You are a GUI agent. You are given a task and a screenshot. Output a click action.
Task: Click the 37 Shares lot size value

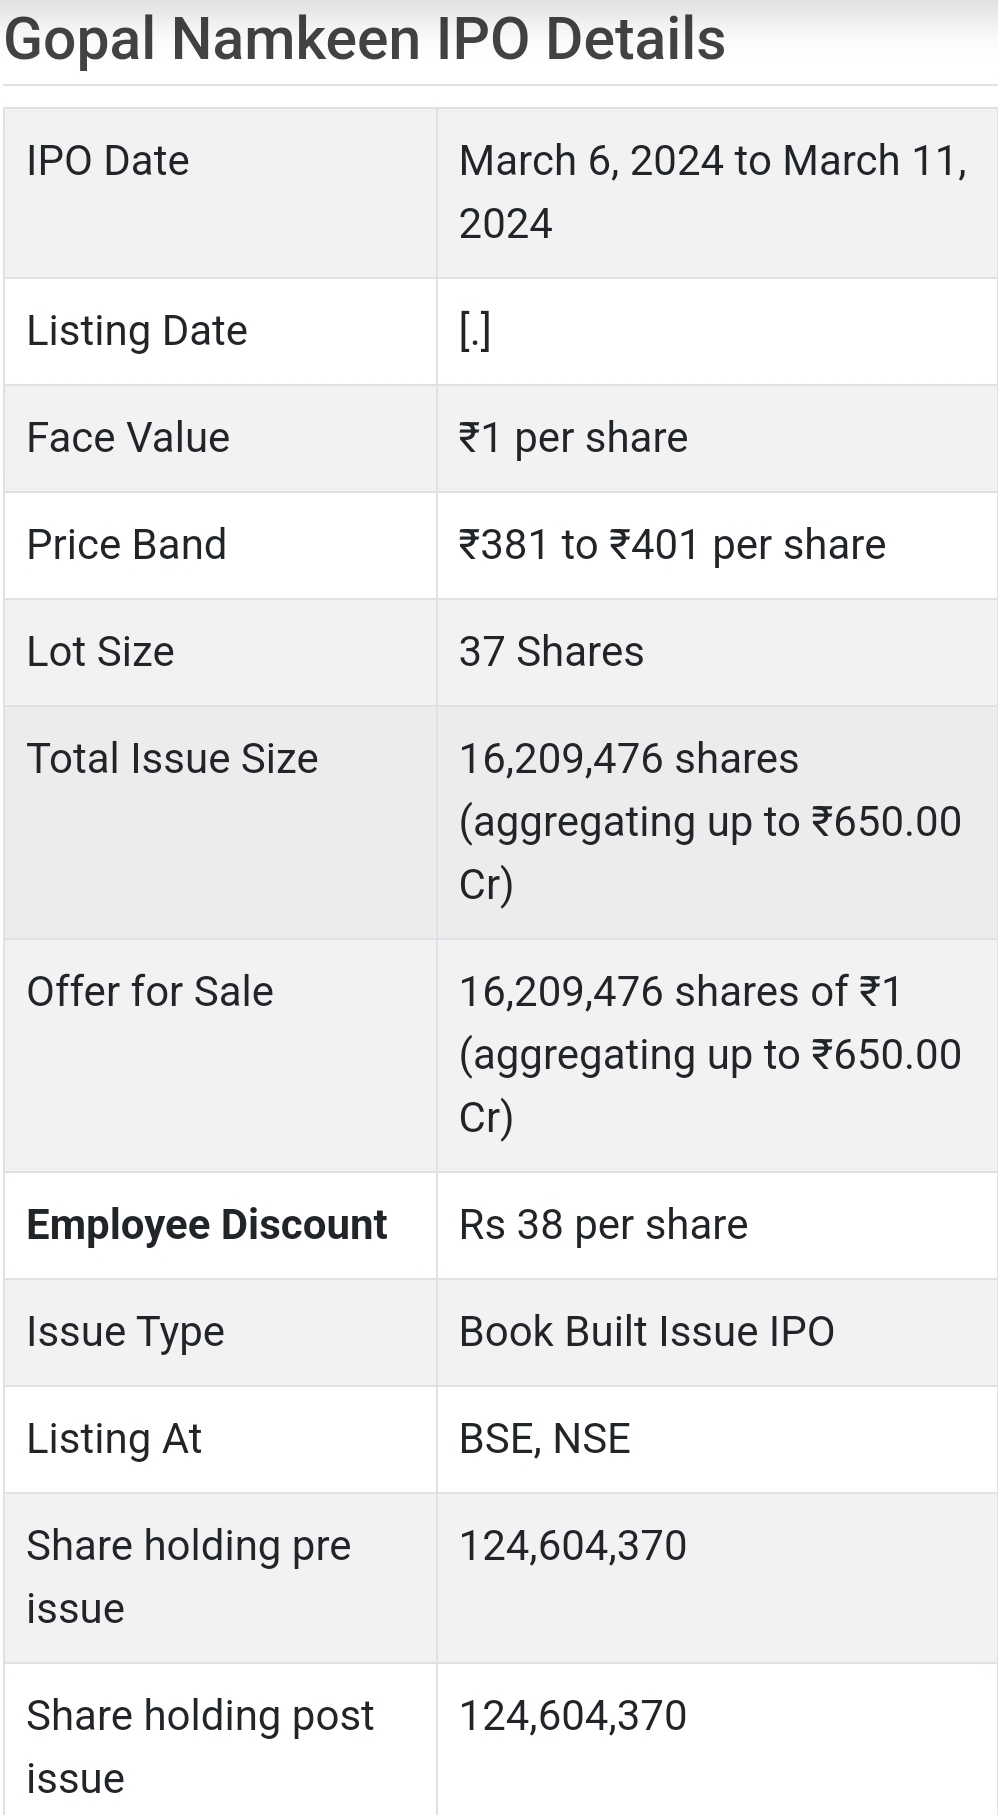pyautogui.click(x=551, y=652)
